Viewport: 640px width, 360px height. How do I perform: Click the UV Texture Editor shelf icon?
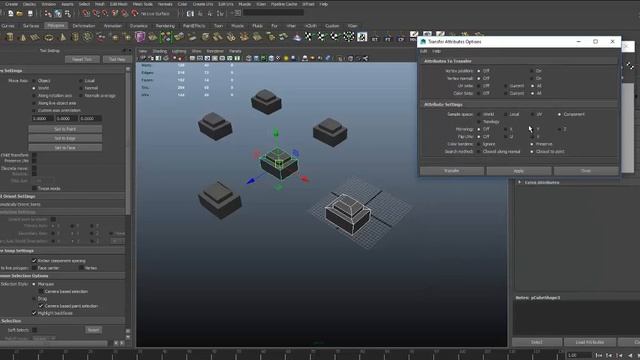tap(362, 37)
